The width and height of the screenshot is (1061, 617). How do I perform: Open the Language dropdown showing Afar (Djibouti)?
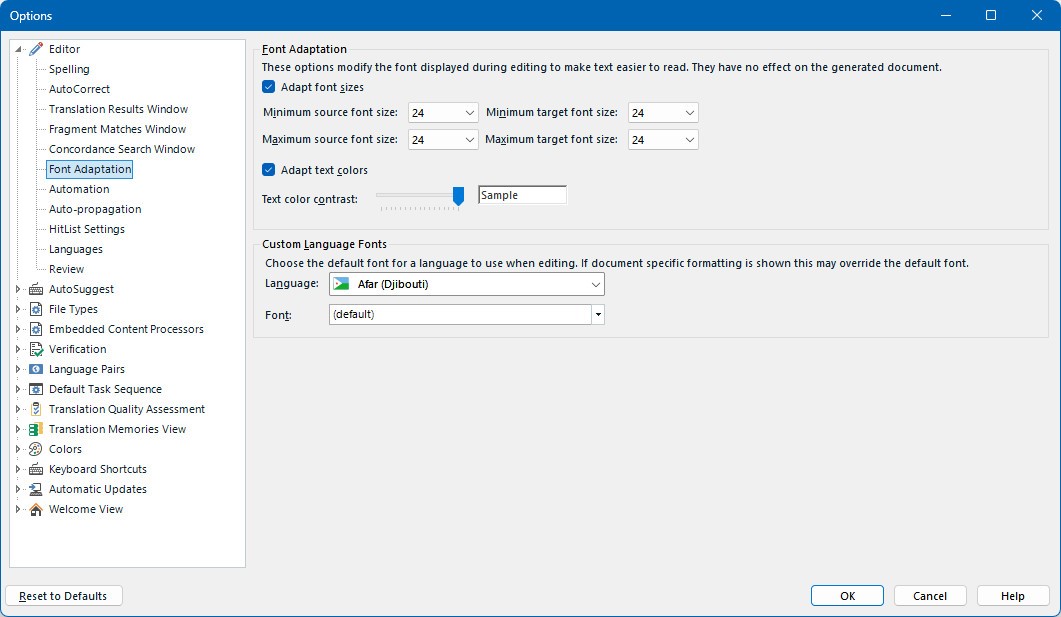coord(466,284)
